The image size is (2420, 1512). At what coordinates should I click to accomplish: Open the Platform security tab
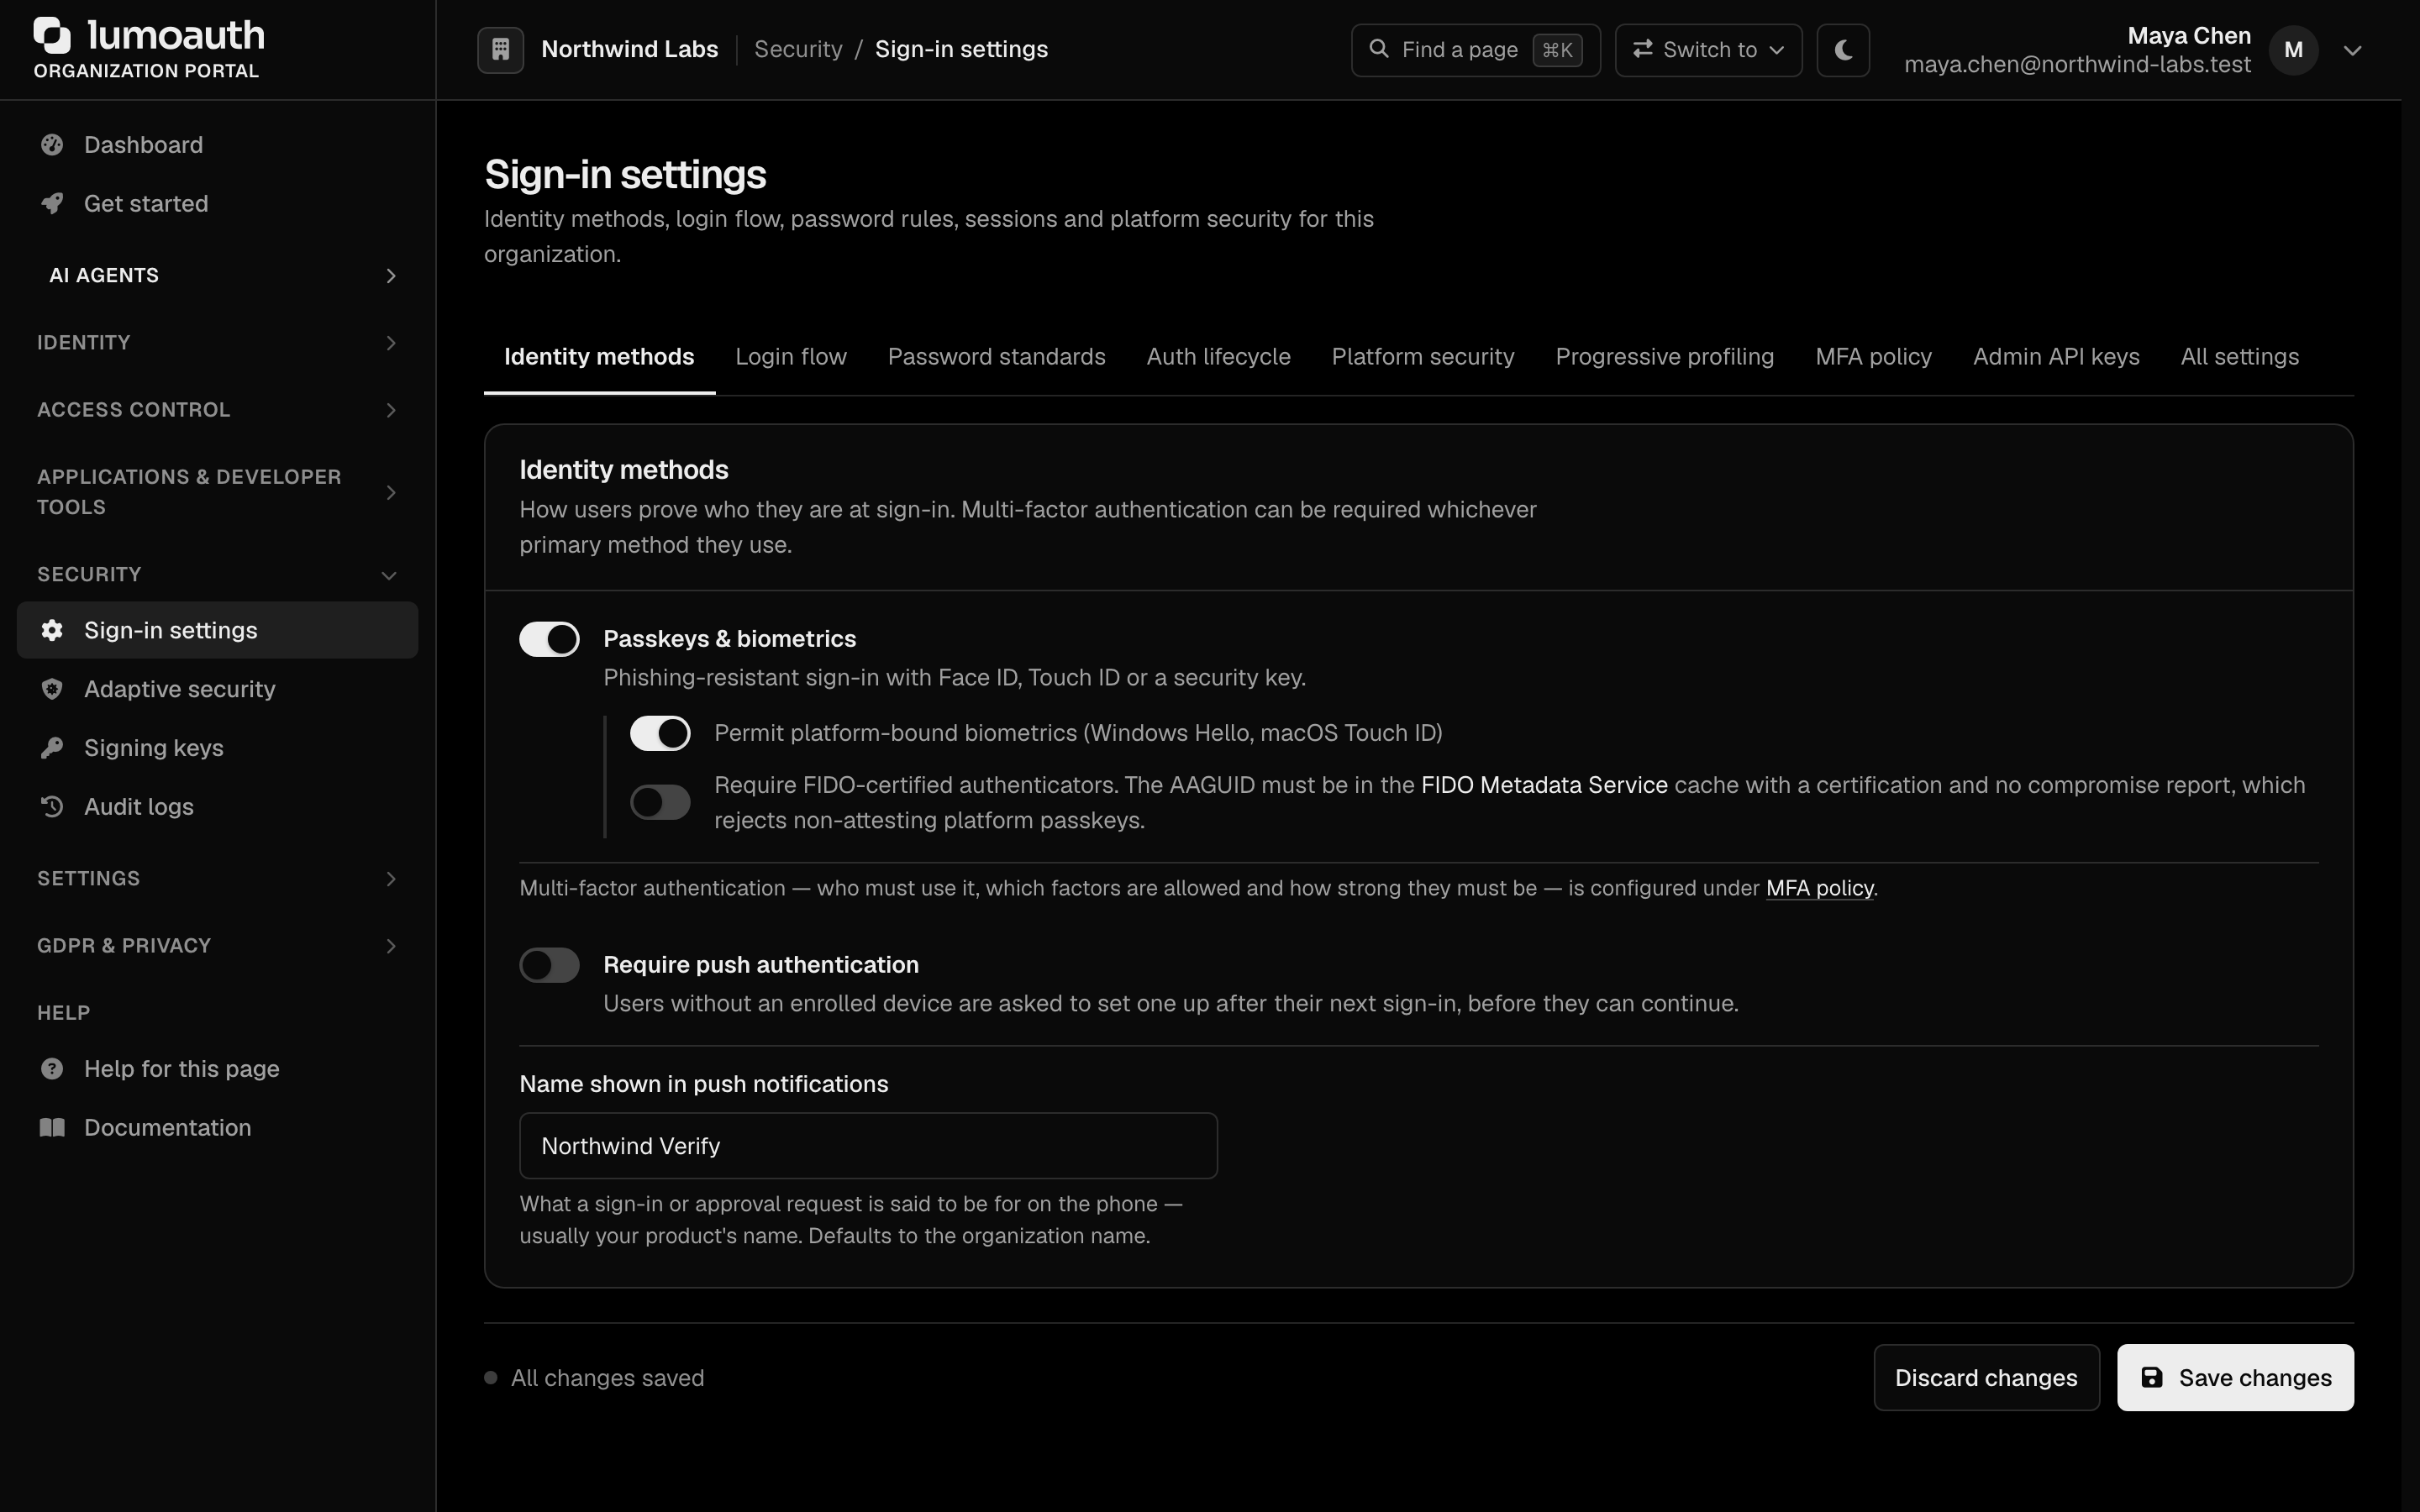pyautogui.click(x=1423, y=357)
